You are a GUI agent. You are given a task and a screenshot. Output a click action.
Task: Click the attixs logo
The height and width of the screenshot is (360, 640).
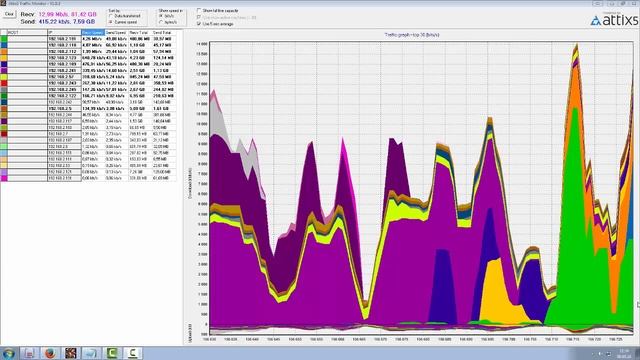pyautogui.click(x=614, y=20)
